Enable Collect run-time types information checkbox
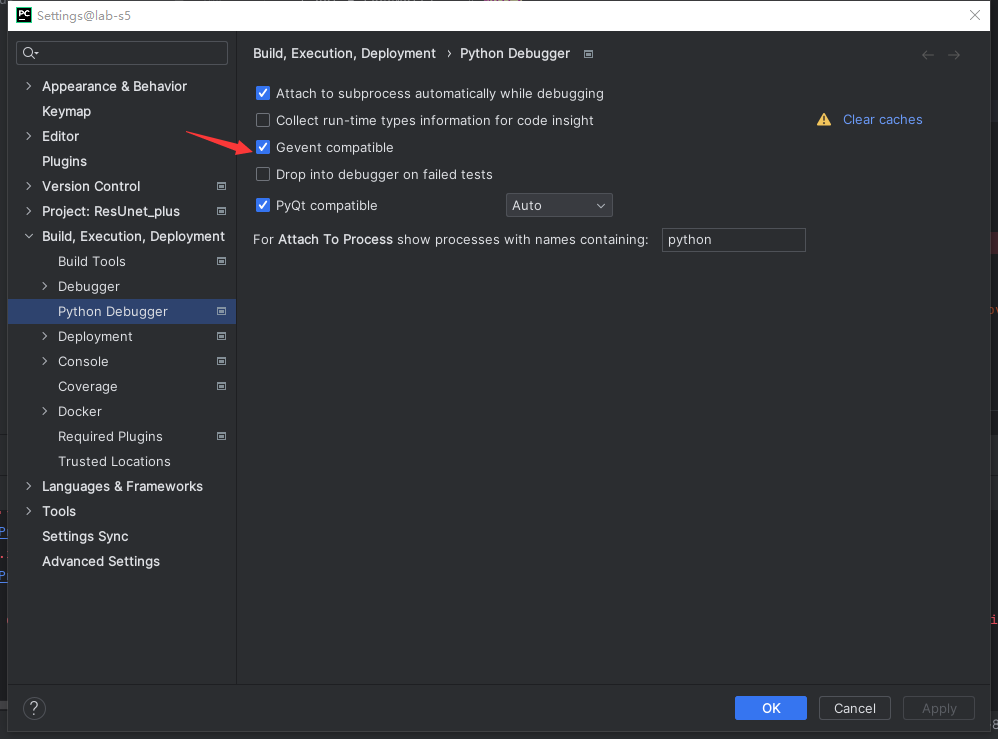This screenshot has width=998, height=739. 263,120
